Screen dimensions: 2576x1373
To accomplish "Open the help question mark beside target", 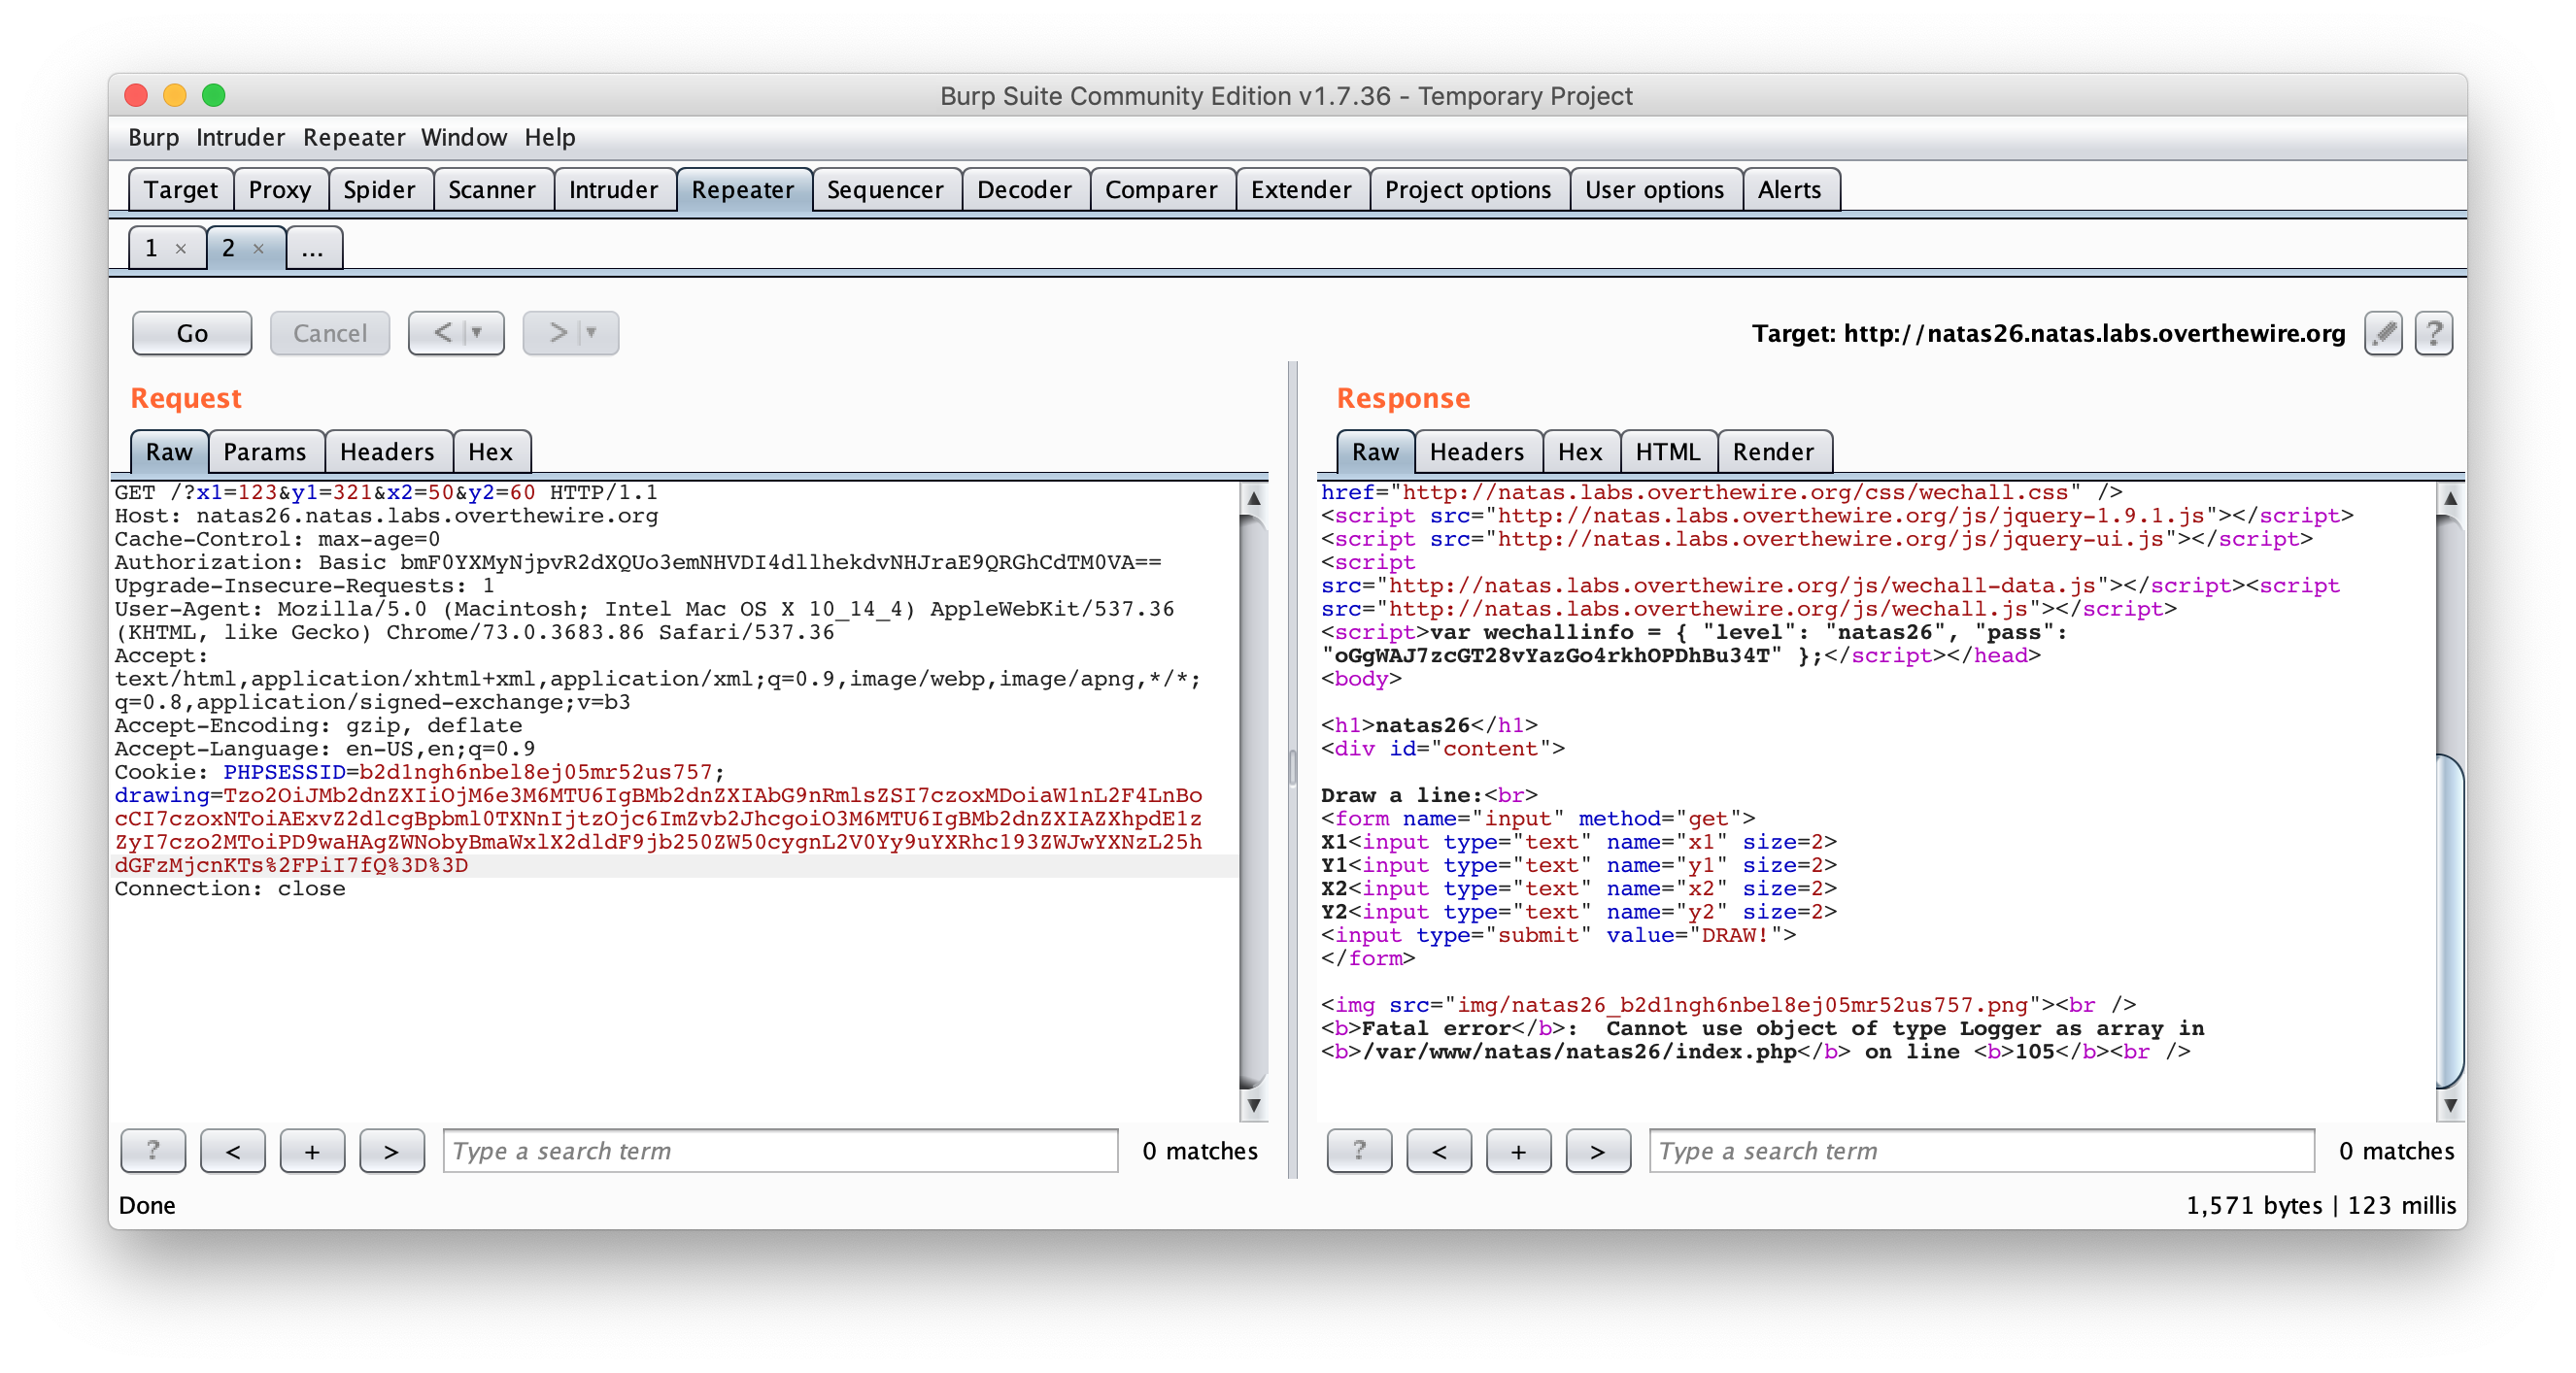I will (x=2433, y=333).
